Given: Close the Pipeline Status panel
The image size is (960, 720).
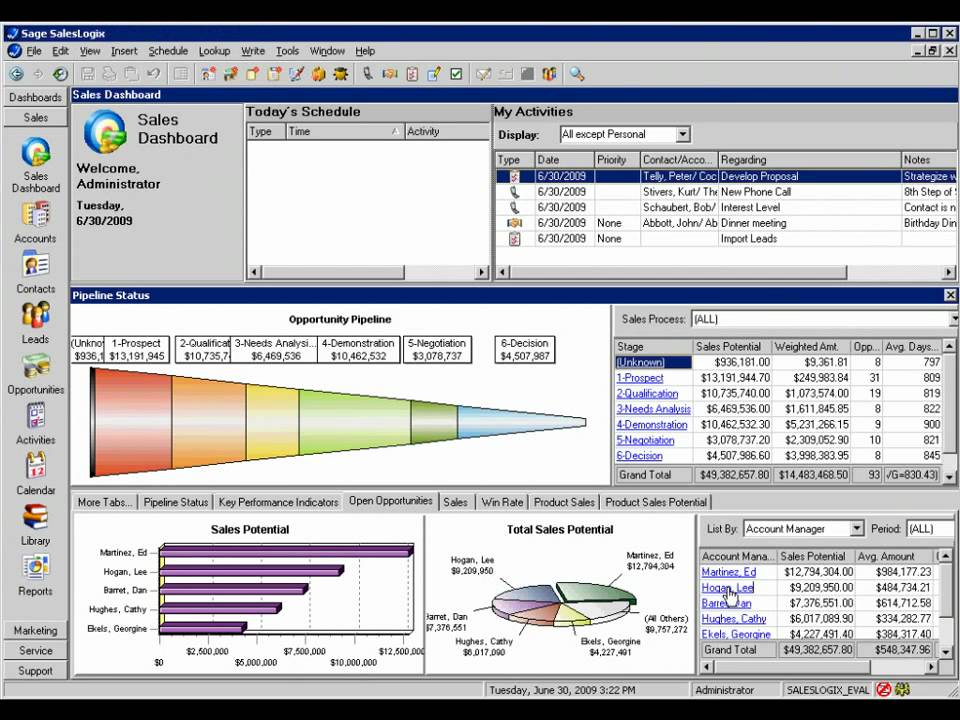Looking at the screenshot, I should pyautogui.click(x=950, y=295).
